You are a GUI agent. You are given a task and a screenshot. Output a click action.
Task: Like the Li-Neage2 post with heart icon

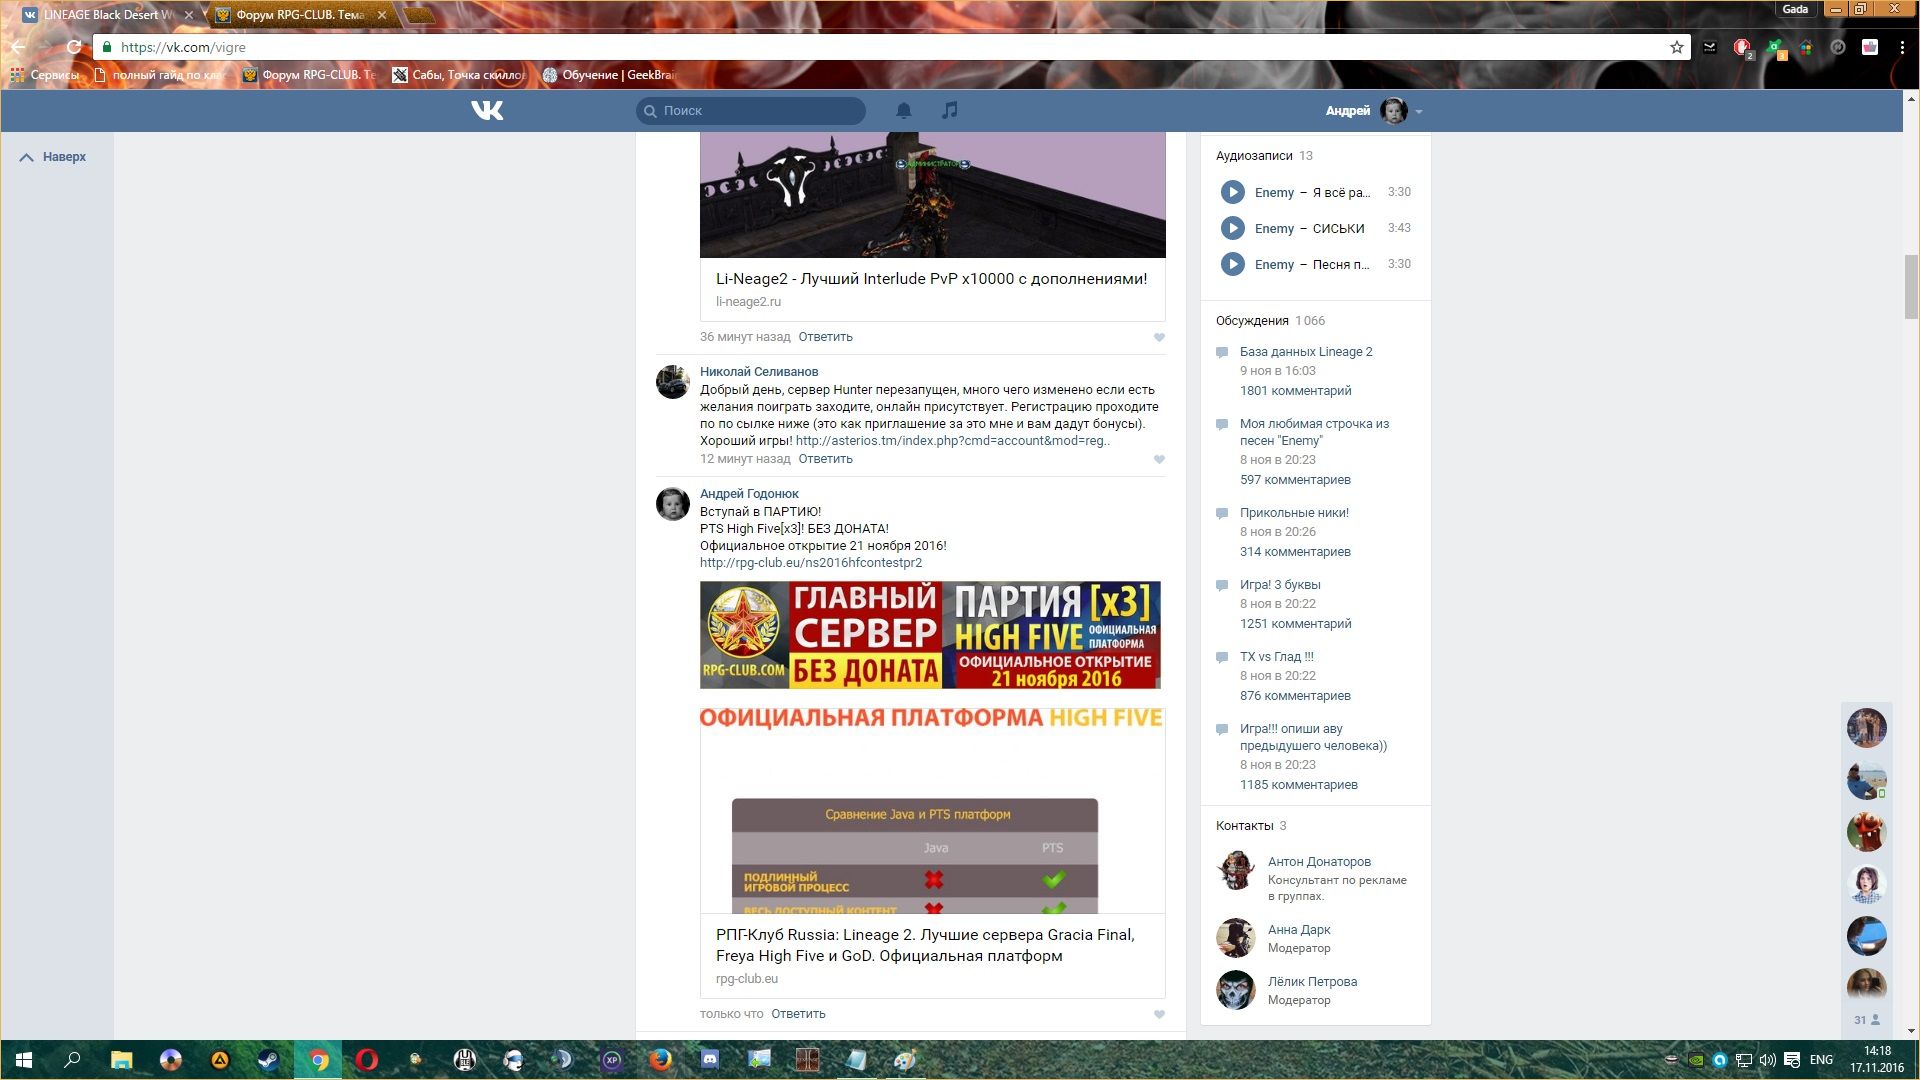pos(1159,338)
